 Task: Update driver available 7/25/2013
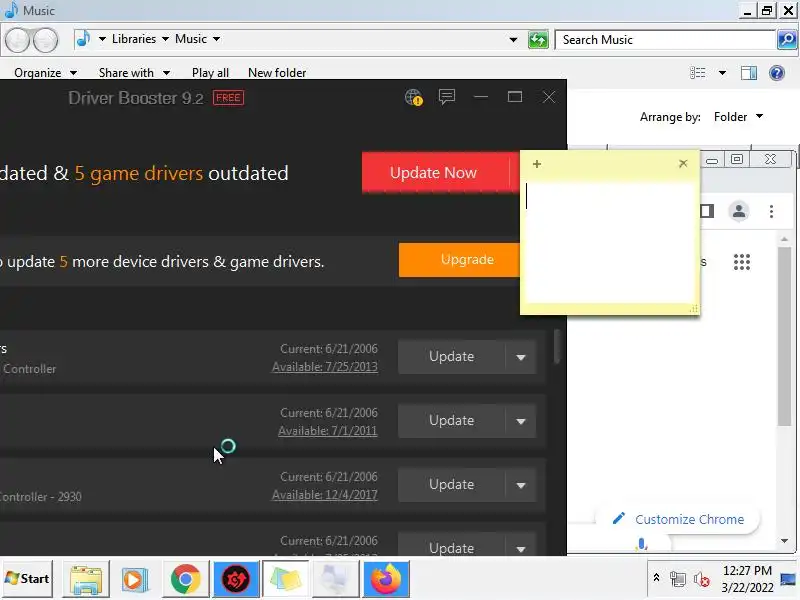coord(452,357)
